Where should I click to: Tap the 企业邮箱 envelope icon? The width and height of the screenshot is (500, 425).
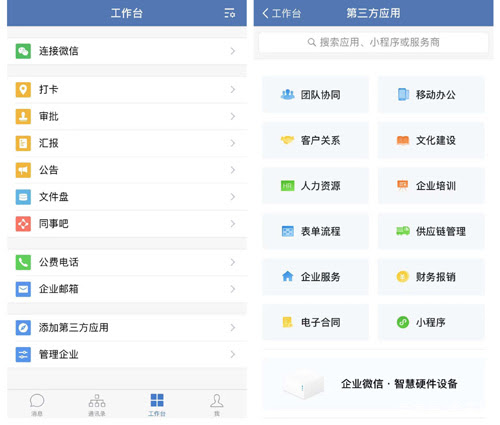(23, 289)
